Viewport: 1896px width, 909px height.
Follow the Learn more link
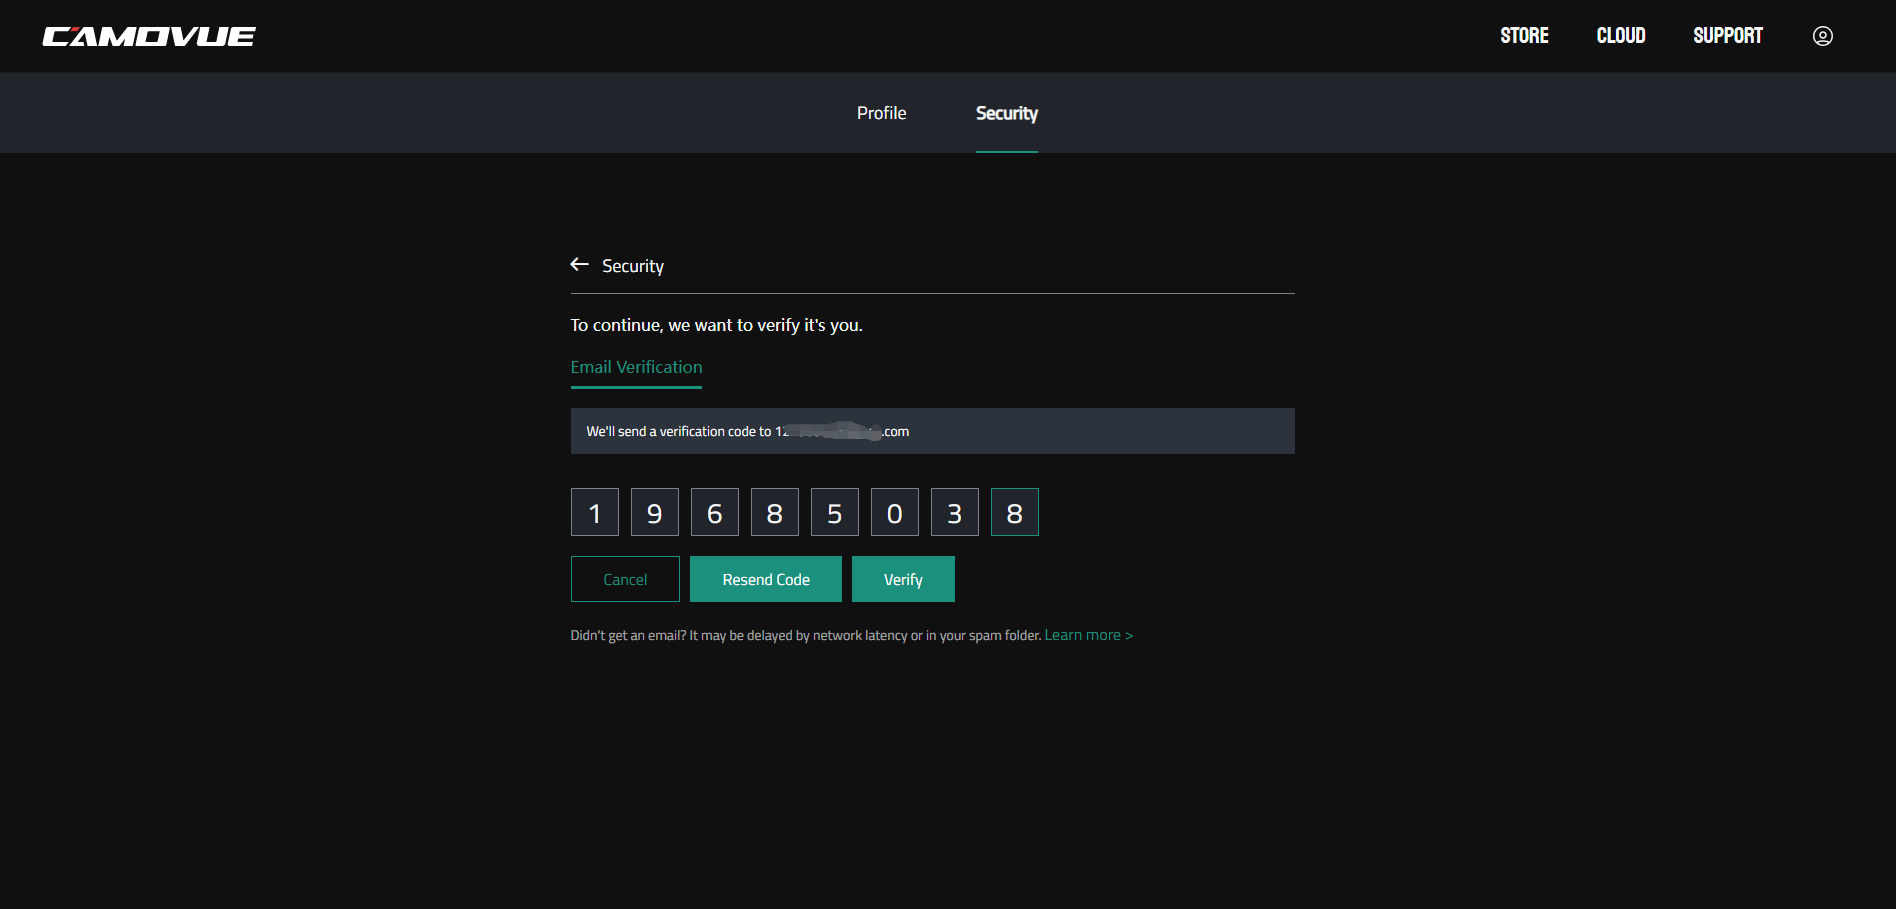[x=1088, y=635]
